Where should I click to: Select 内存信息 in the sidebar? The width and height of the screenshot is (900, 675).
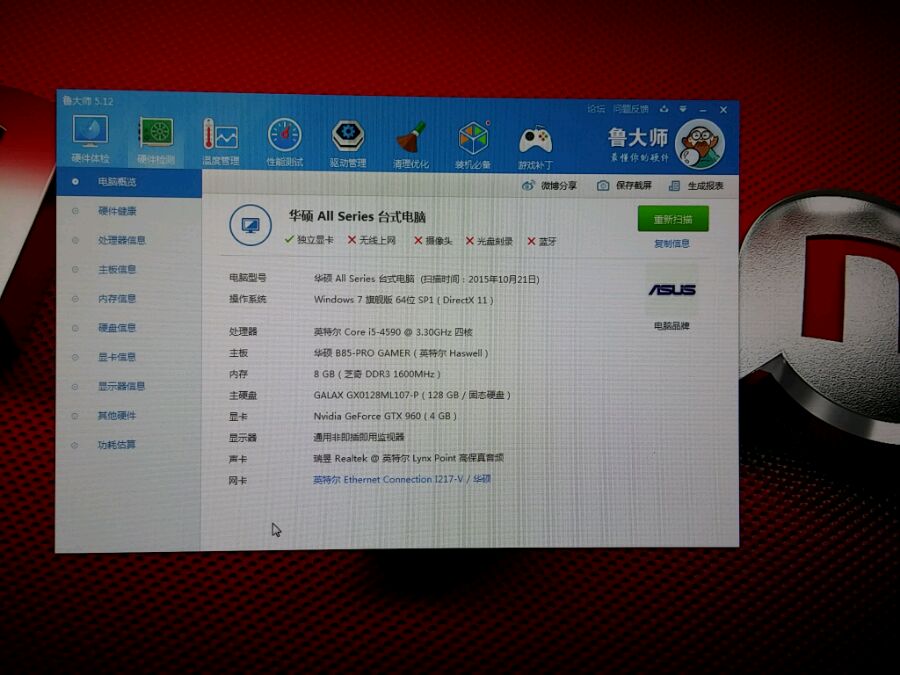tap(117, 298)
